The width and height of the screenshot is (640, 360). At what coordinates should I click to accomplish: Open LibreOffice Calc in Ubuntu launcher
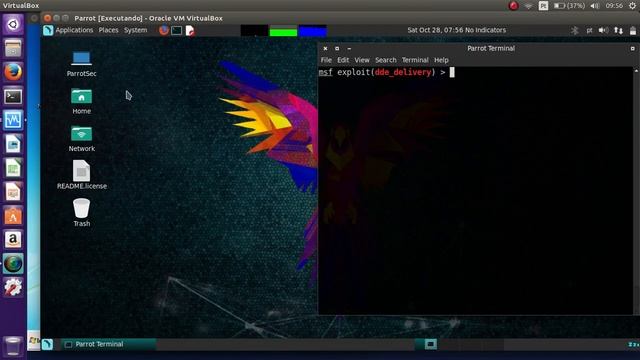[13, 168]
